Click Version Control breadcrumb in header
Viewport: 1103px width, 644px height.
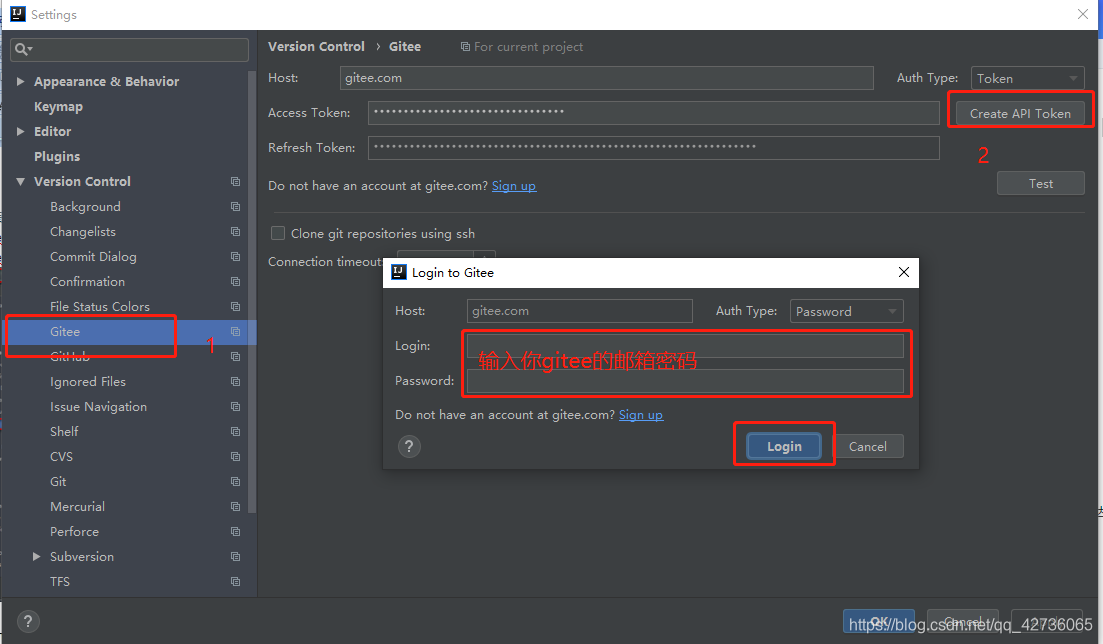(317, 46)
